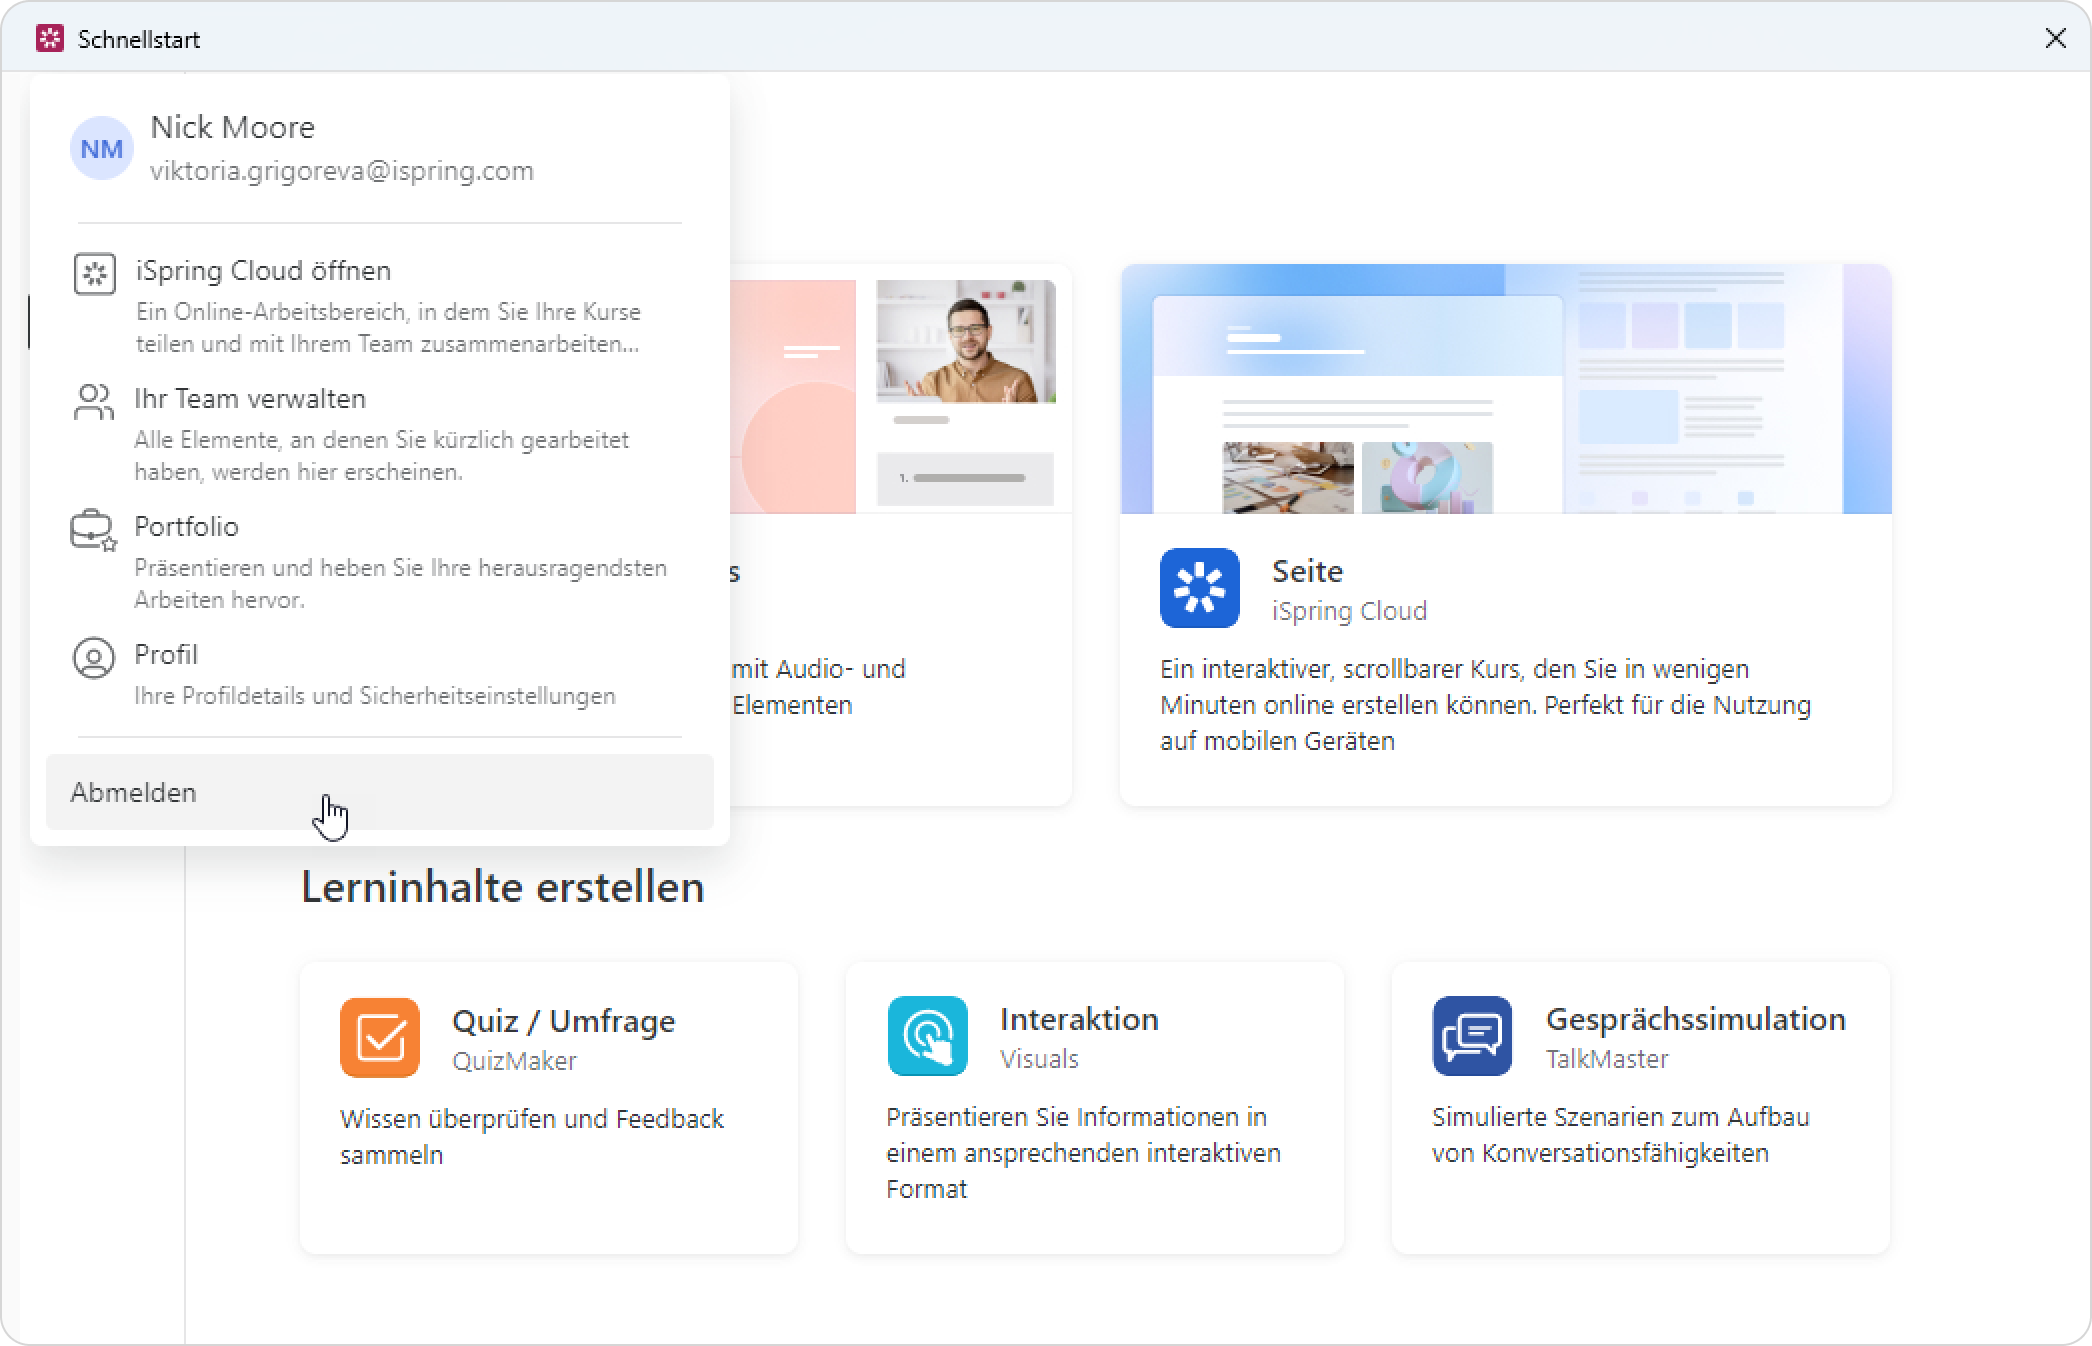Click the presenter video course thumbnail
This screenshot has width=2092, height=1346.
point(966,341)
